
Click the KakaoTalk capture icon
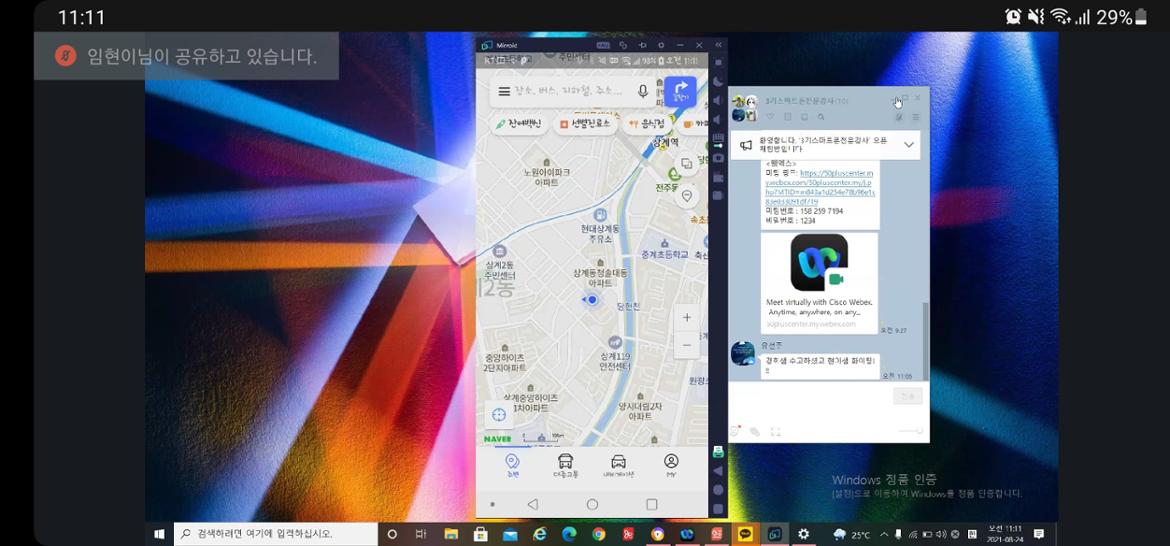coord(775,431)
